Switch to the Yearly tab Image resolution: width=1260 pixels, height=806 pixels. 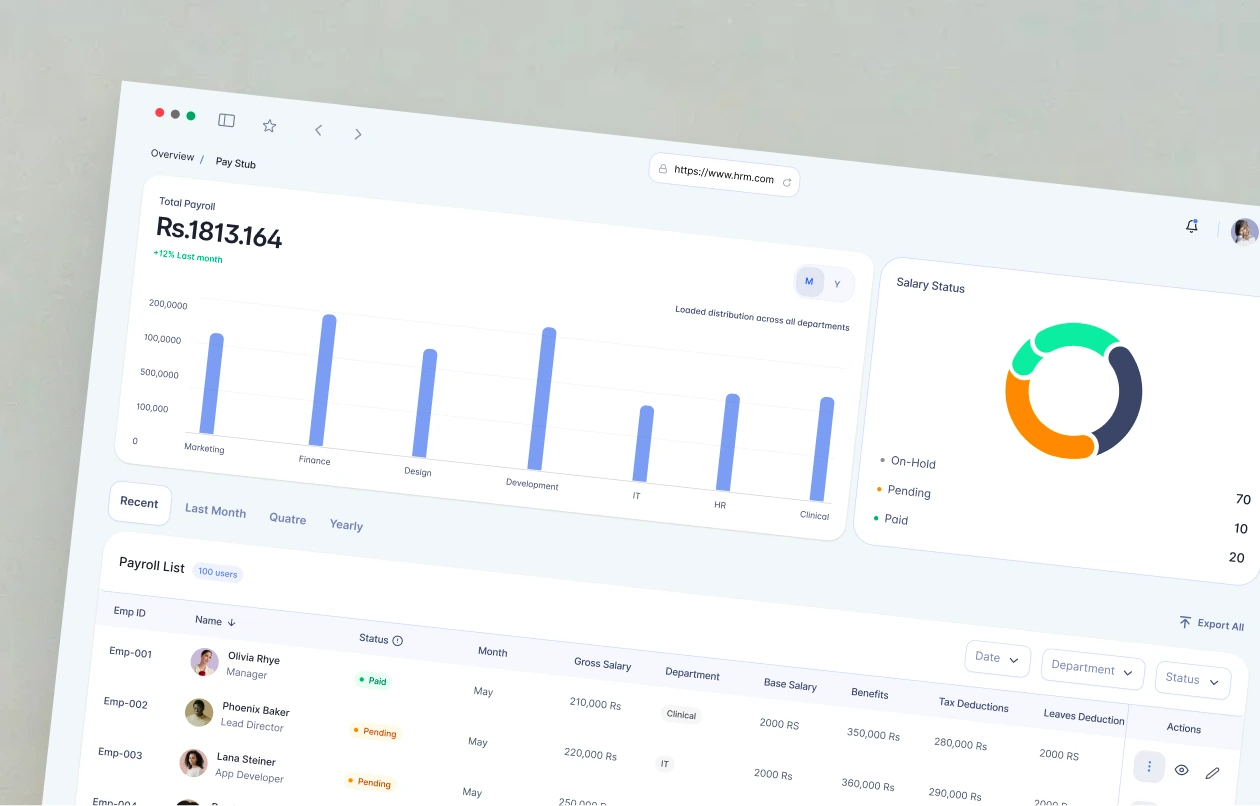(346, 525)
